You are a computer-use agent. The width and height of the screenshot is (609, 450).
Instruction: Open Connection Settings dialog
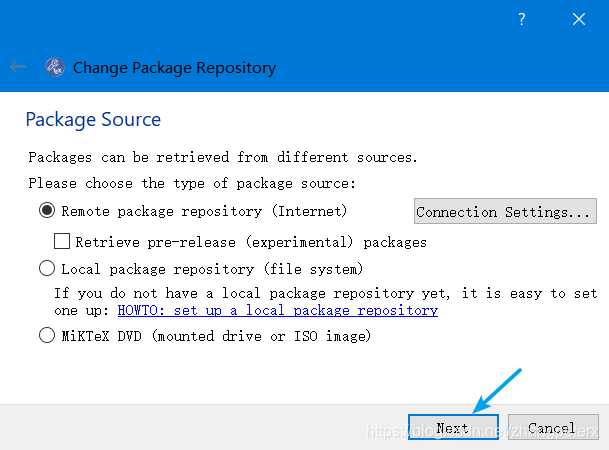(x=505, y=211)
